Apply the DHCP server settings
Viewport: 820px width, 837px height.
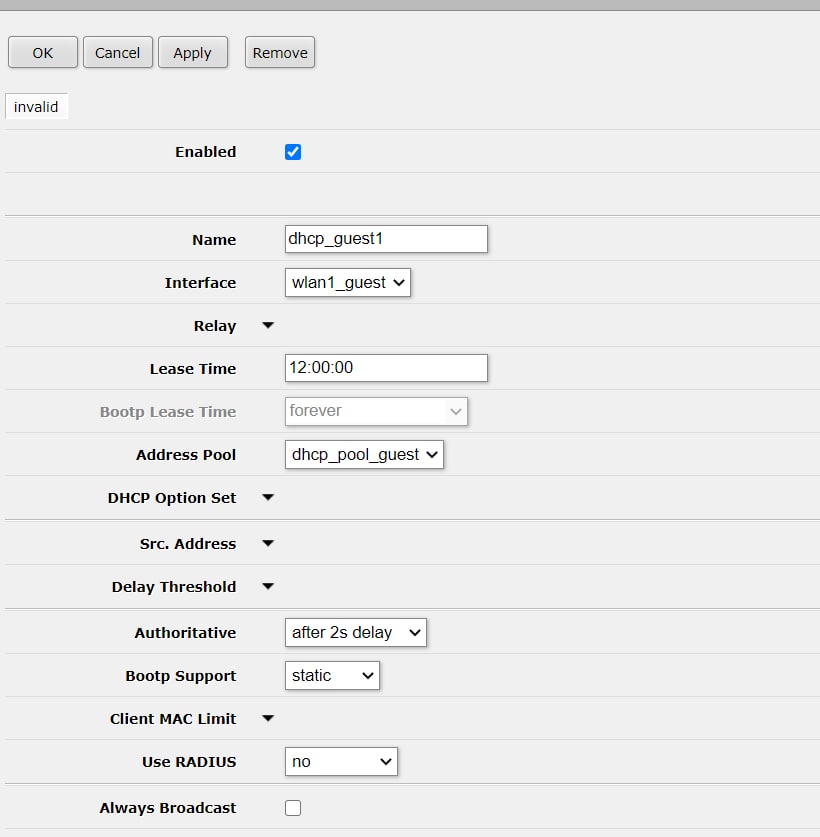point(193,52)
